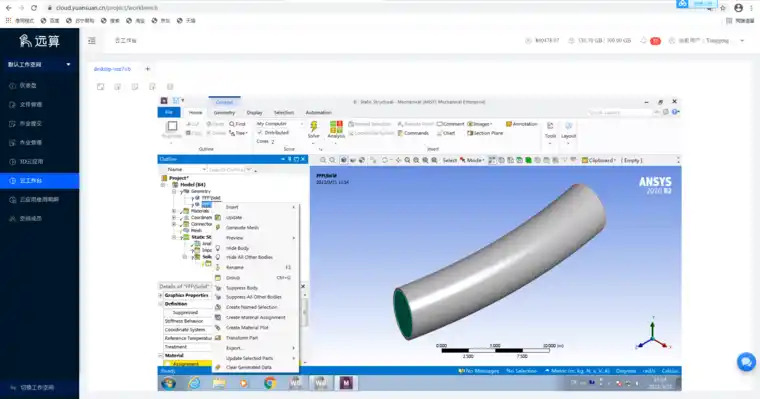
Task: Click the Solve lightning bolt icon
Action: [314, 128]
